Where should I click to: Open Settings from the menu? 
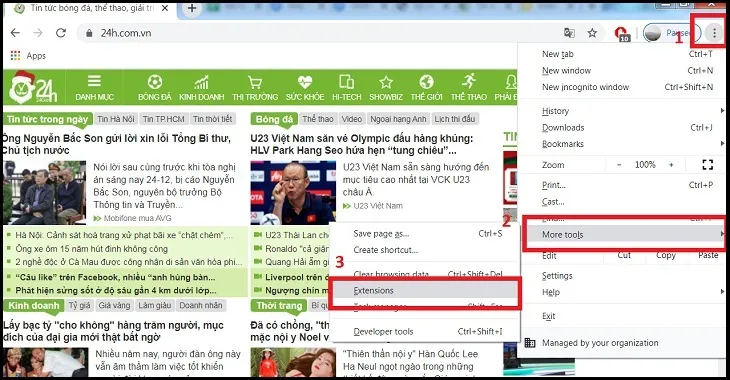(622, 276)
